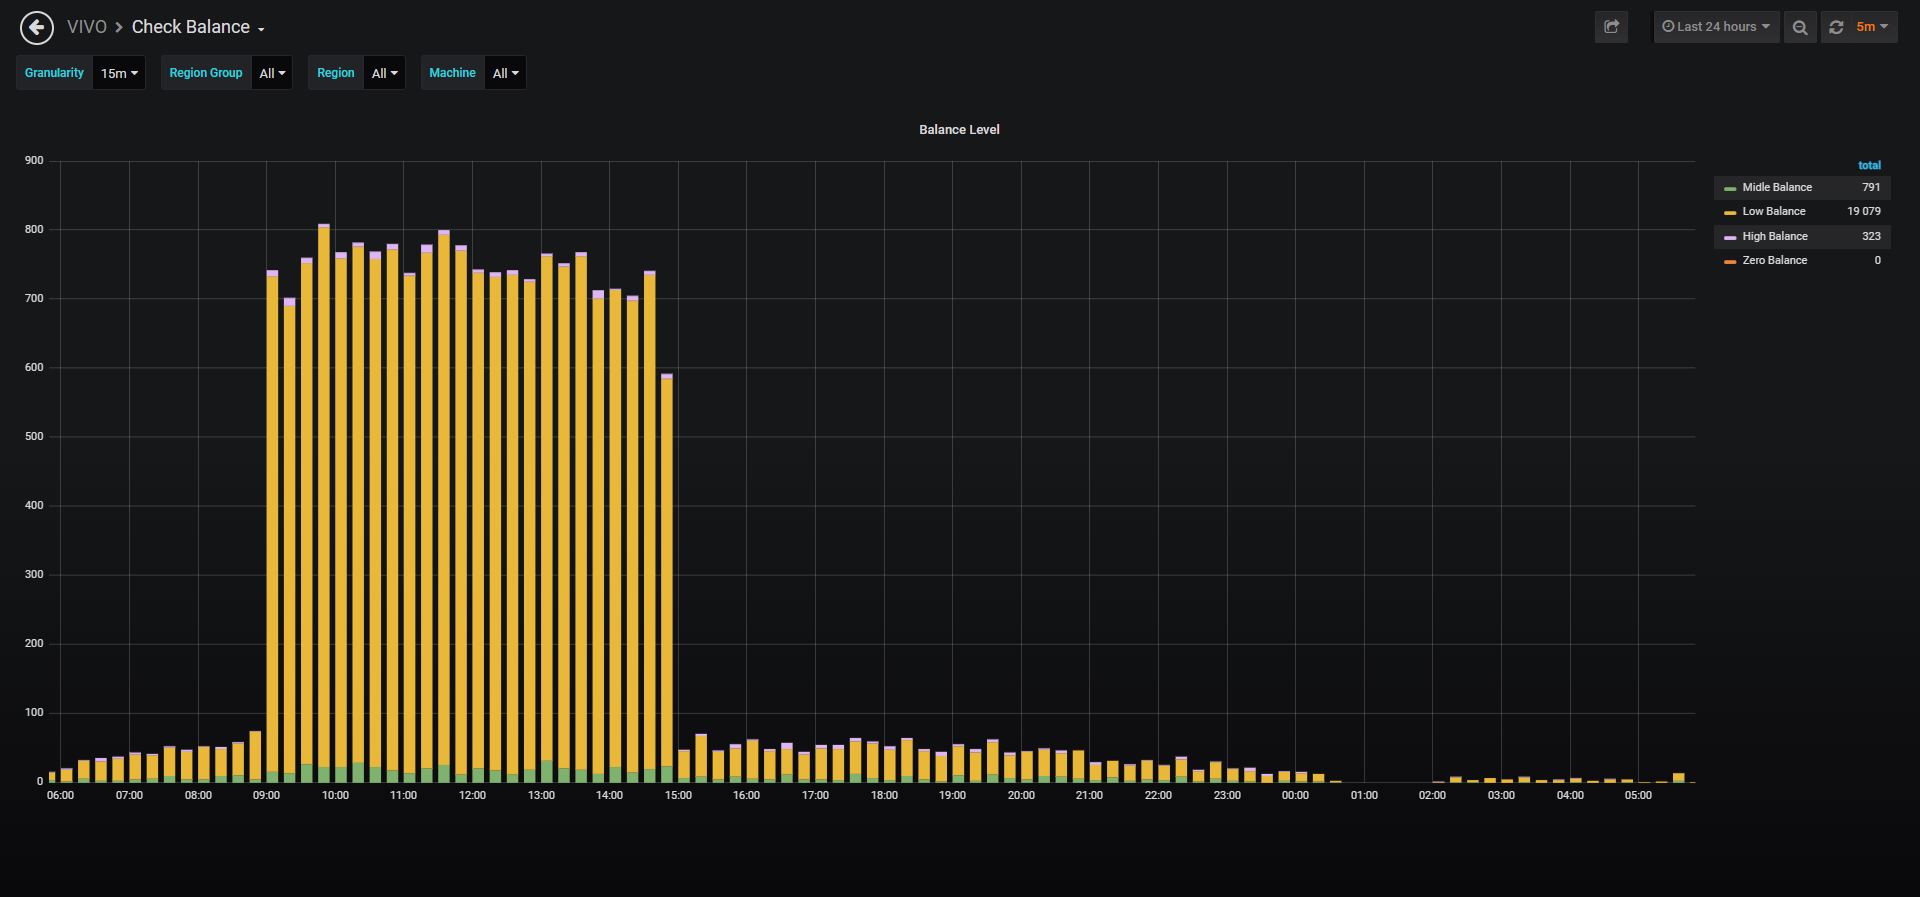Click the zoom out magnifier icon
The width and height of the screenshot is (1920, 897).
1800,27
